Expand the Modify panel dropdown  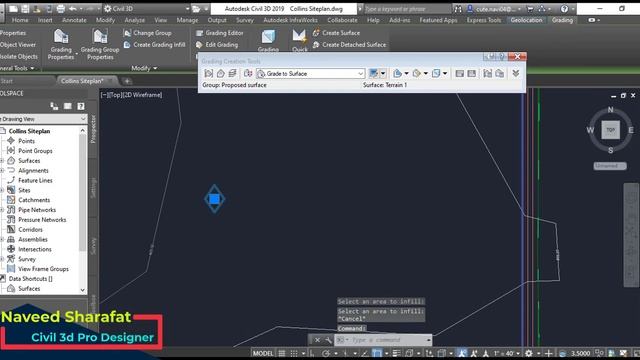click(x=144, y=68)
